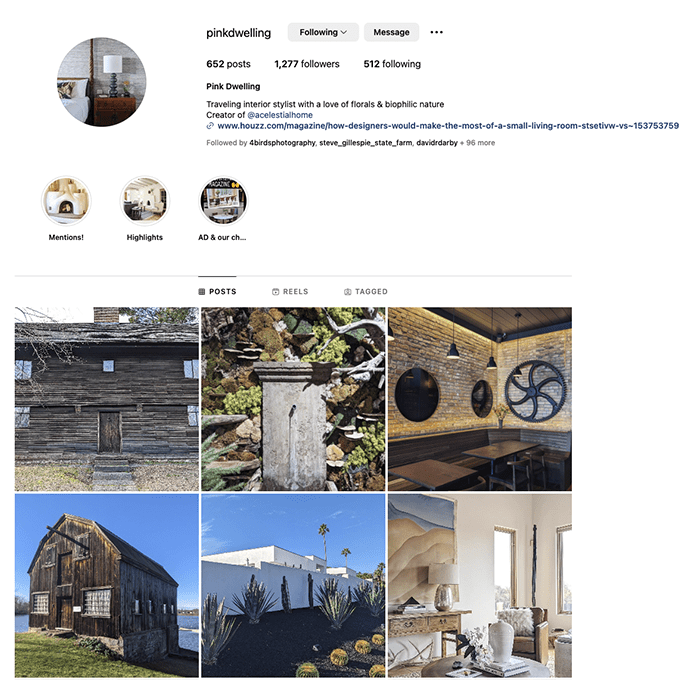The height and width of the screenshot is (680, 680).
Task: View the 512 following list
Action: [392, 64]
